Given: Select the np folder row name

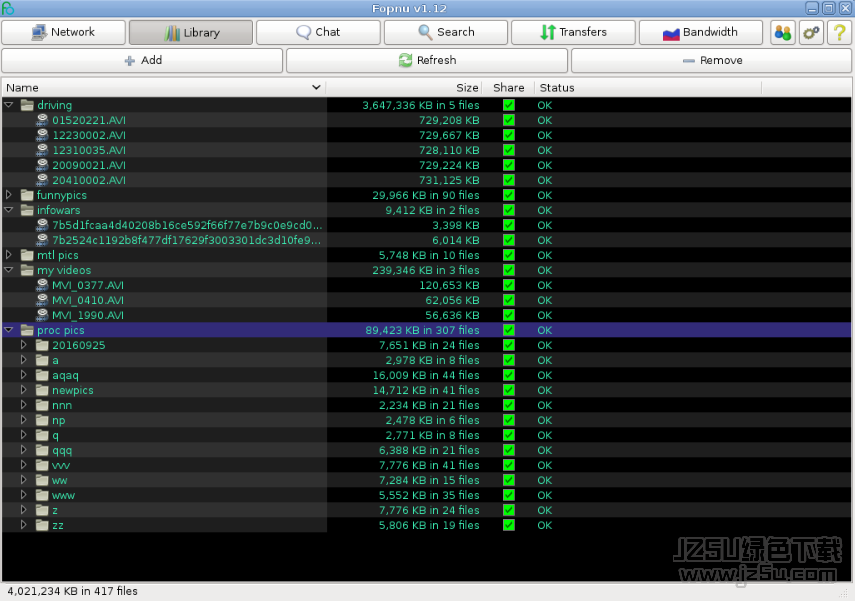Looking at the screenshot, I should point(58,420).
